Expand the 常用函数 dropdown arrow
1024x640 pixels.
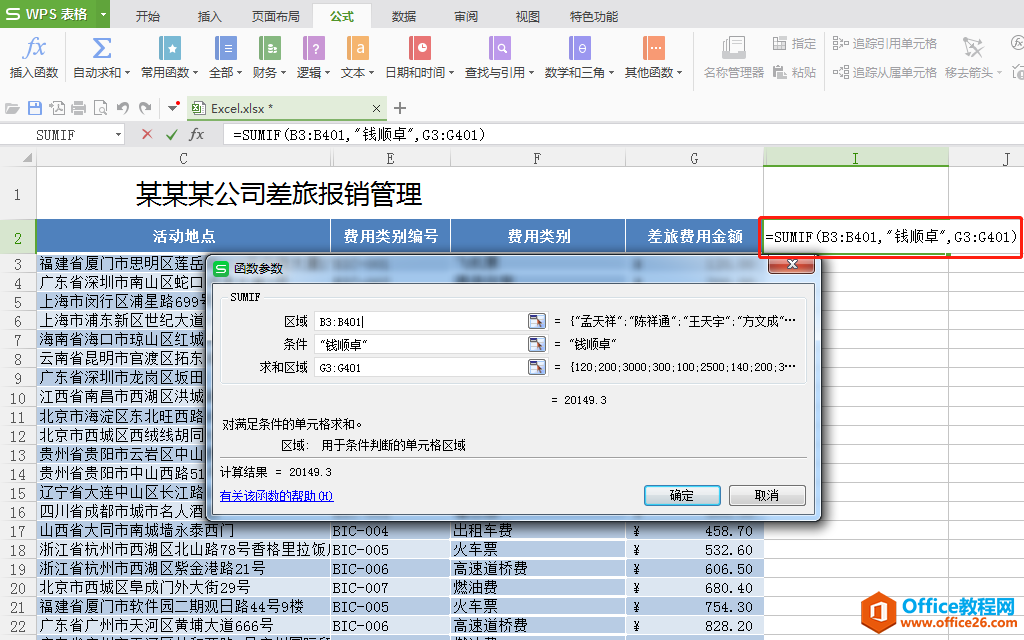(x=195, y=72)
